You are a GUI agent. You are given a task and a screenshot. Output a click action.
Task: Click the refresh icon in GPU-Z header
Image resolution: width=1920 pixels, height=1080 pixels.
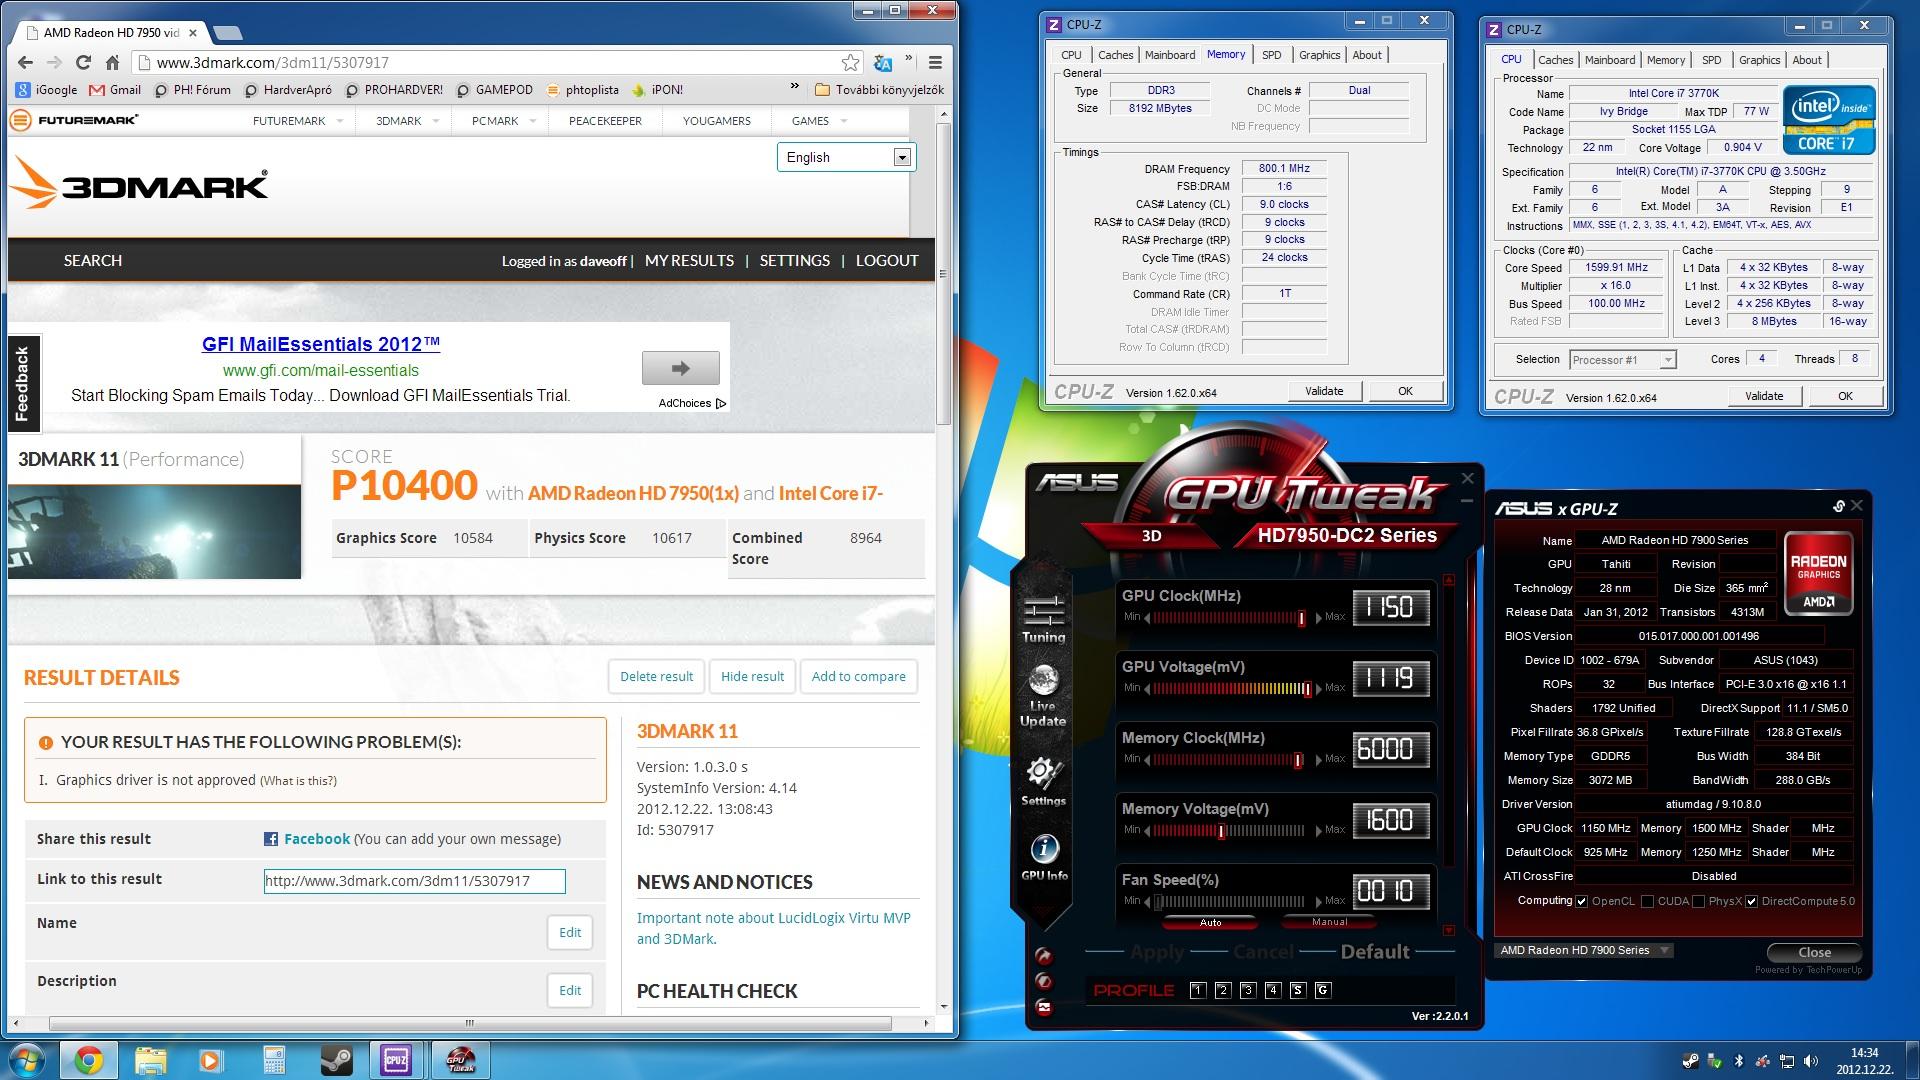1838,507
